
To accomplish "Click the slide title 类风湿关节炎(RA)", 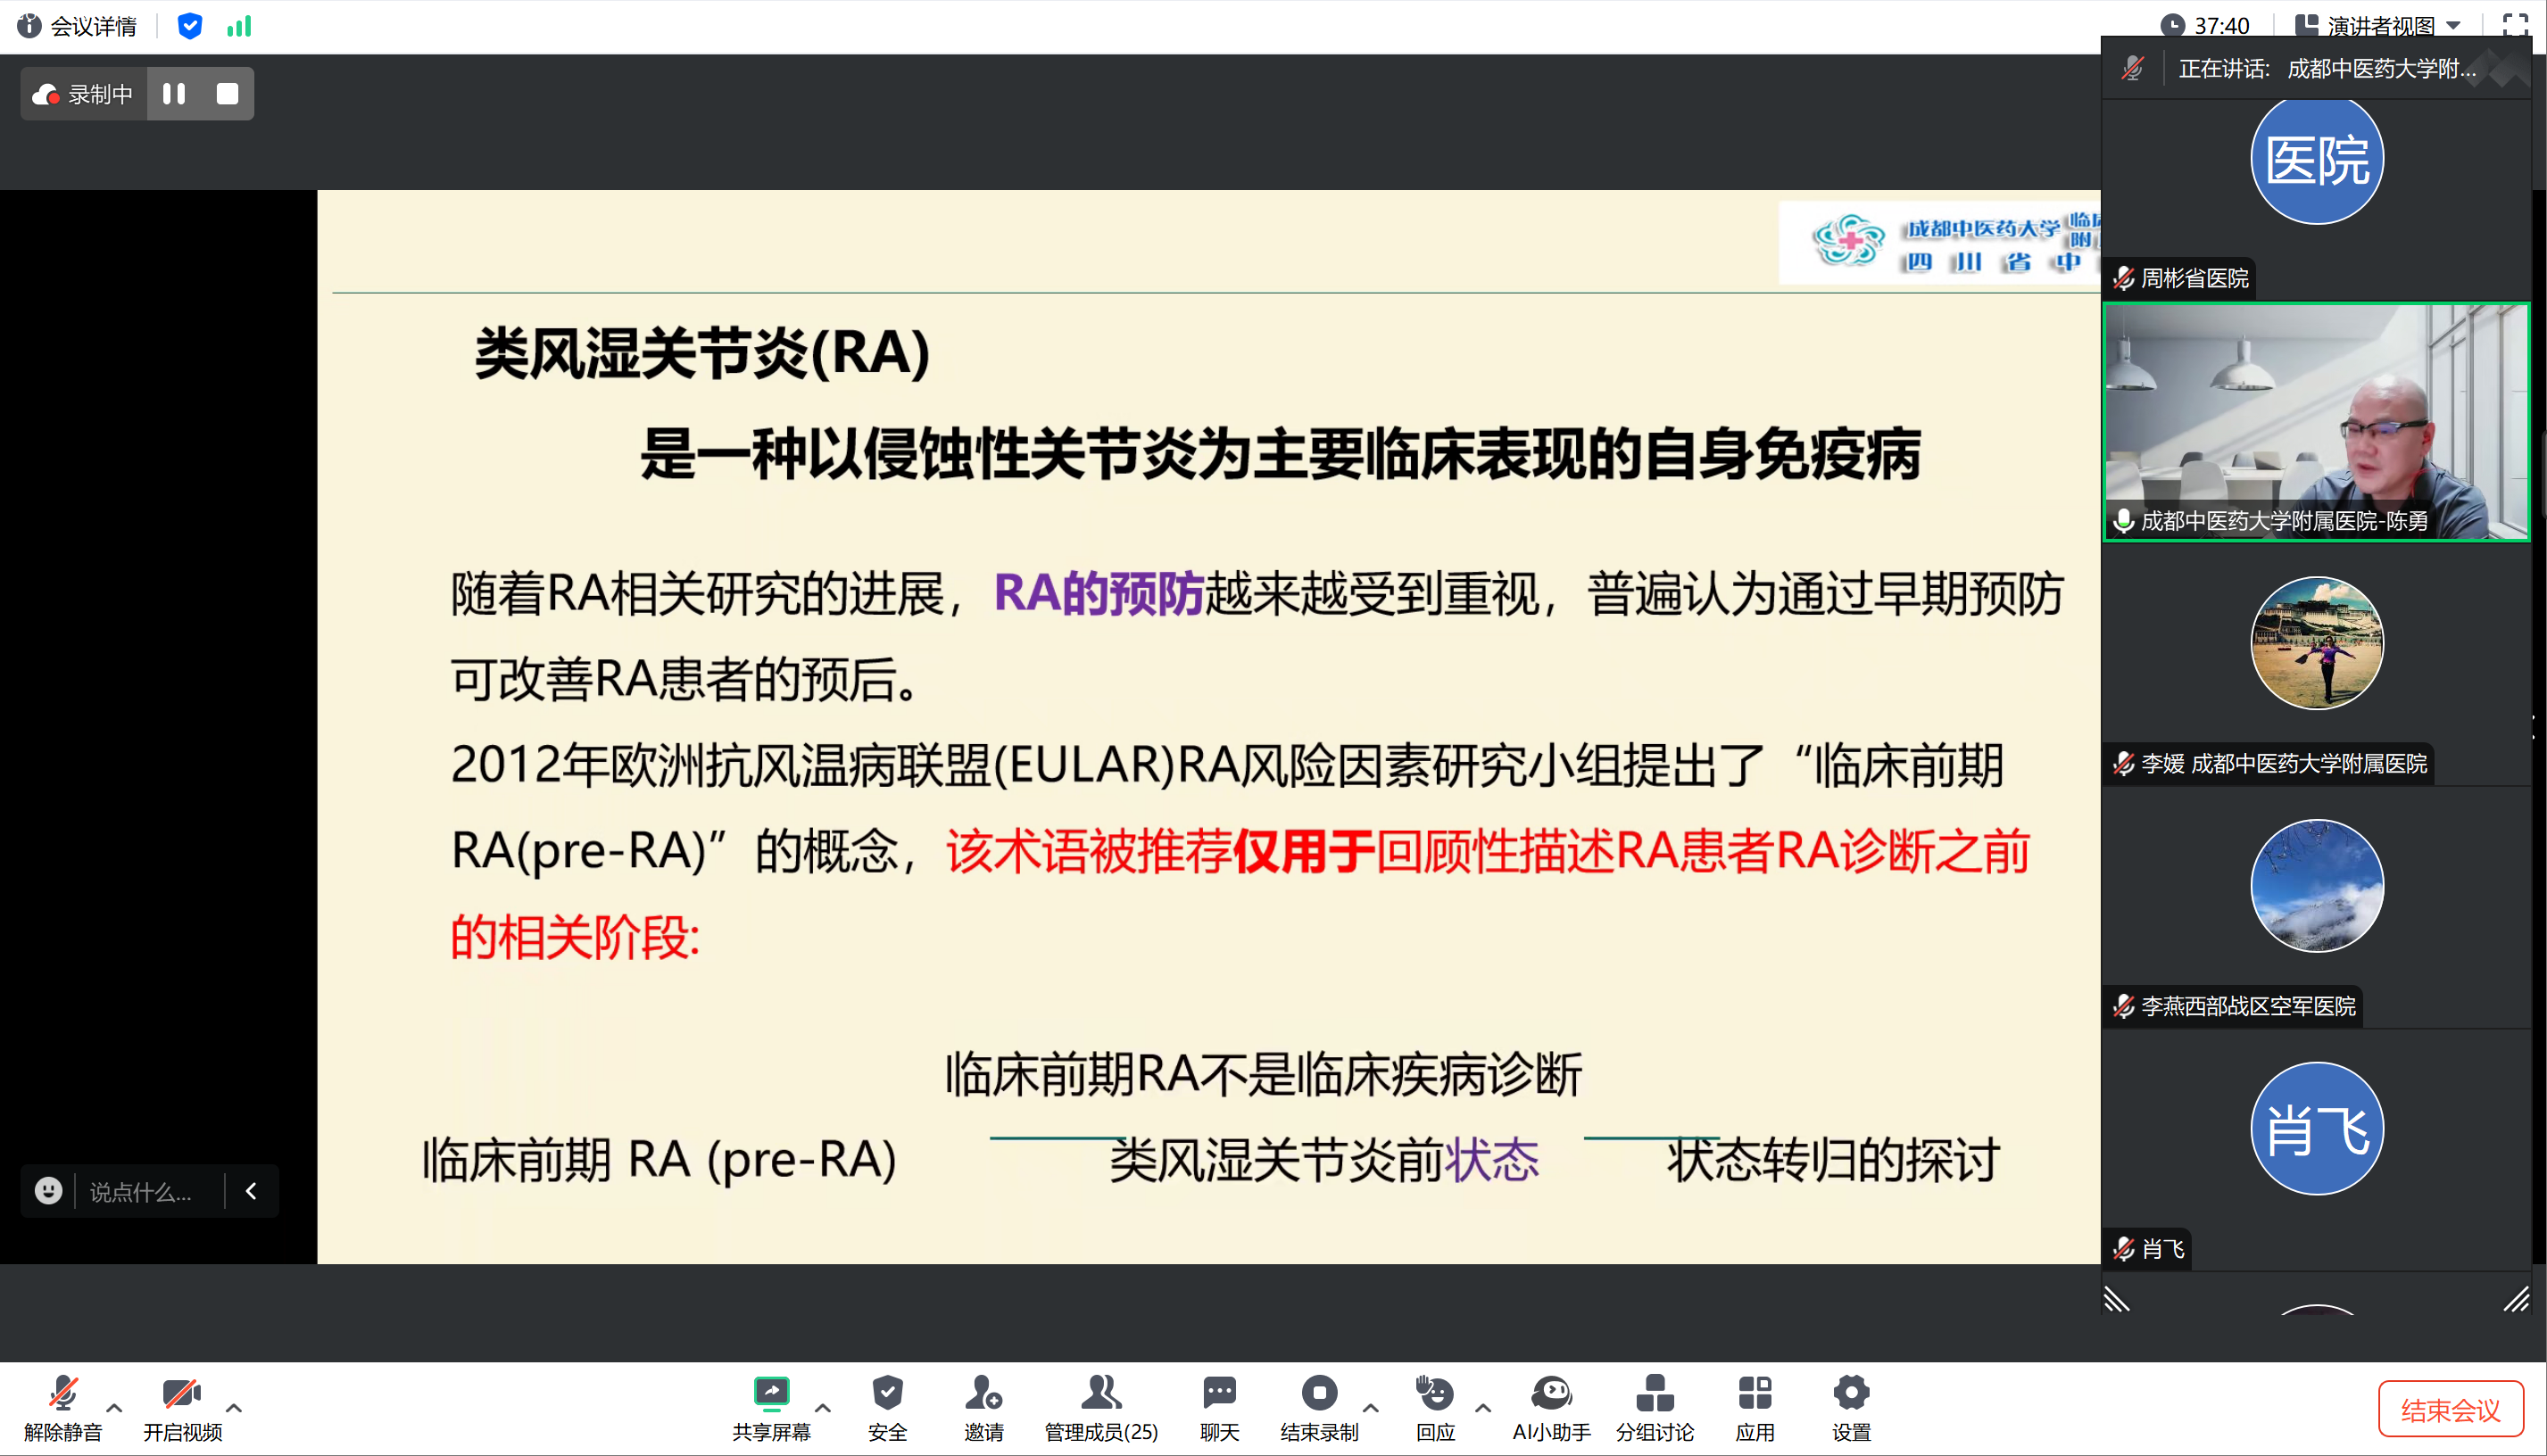I will pos(702,352).
